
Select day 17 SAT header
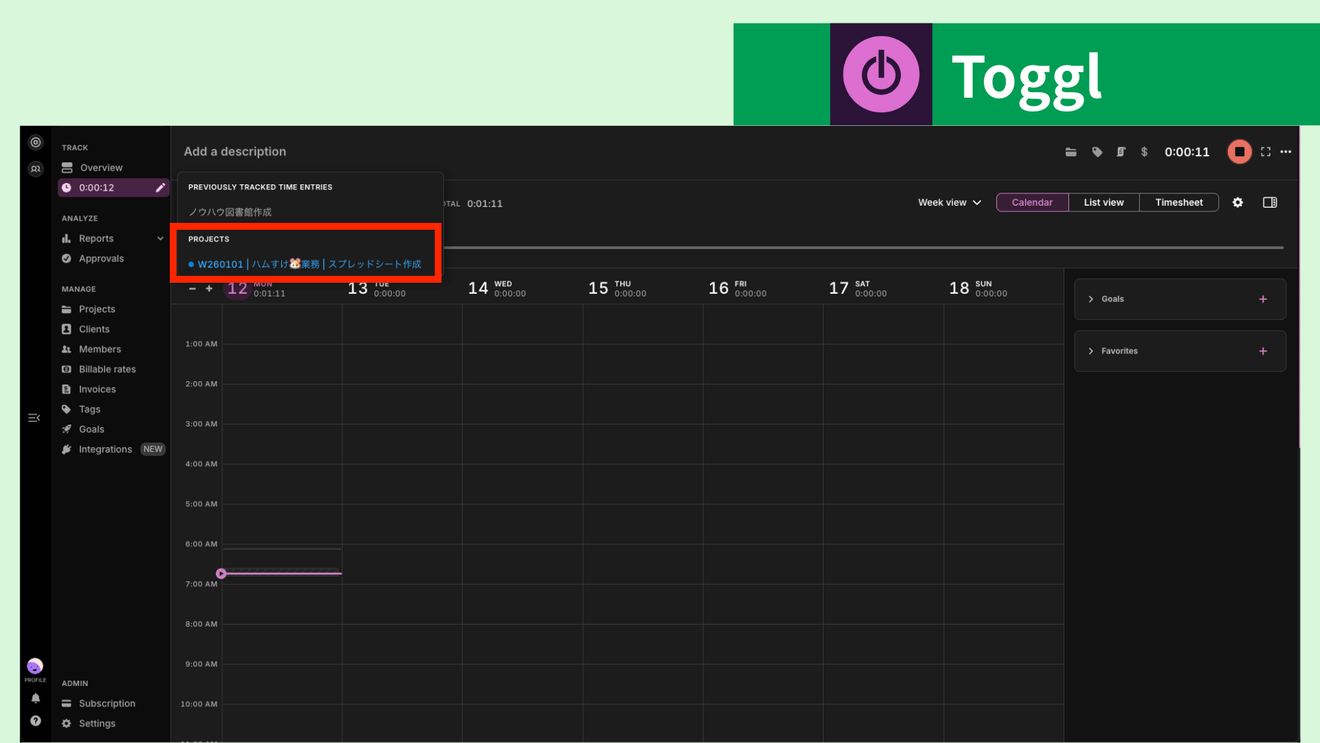point(857,288)
